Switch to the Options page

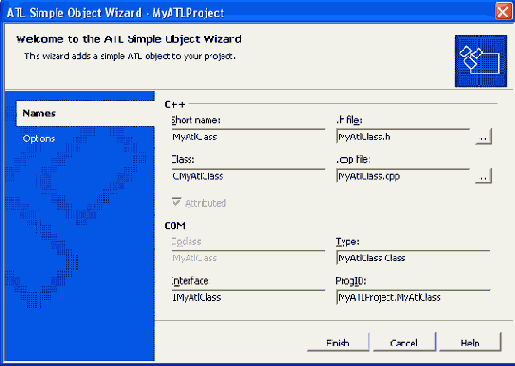[39, 139]
